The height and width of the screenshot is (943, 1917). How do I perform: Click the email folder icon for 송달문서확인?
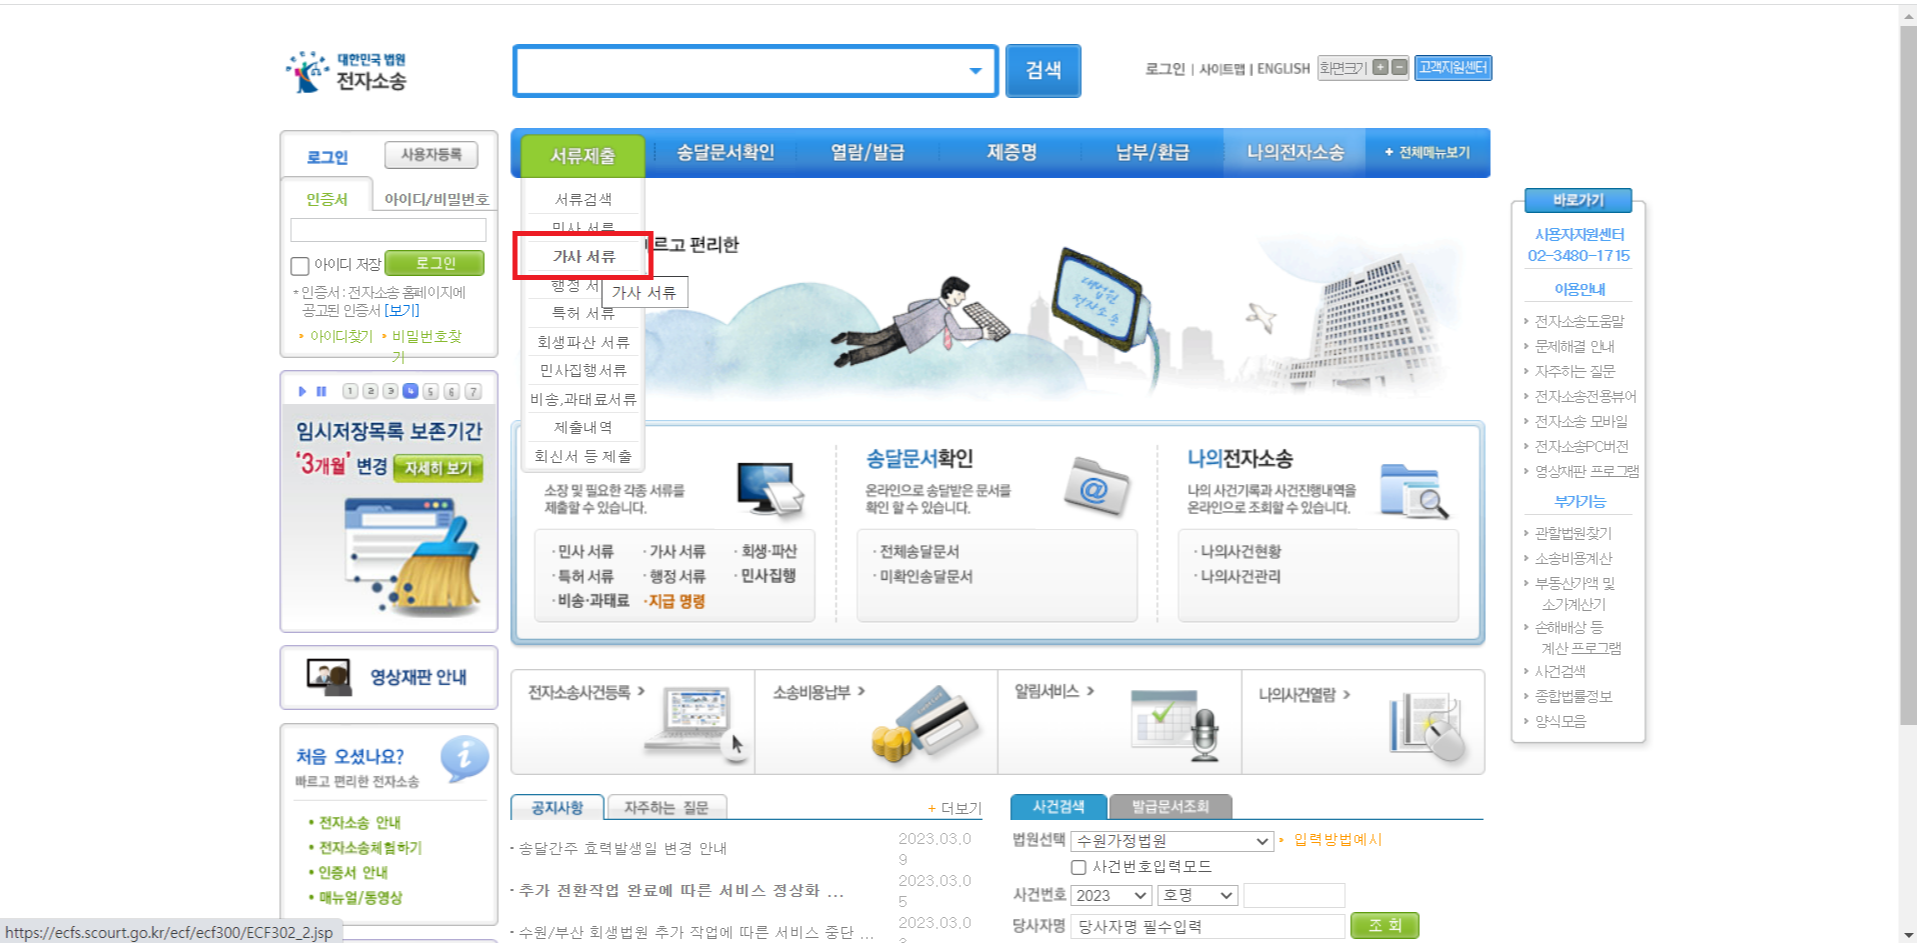(x=1097, y=486)
